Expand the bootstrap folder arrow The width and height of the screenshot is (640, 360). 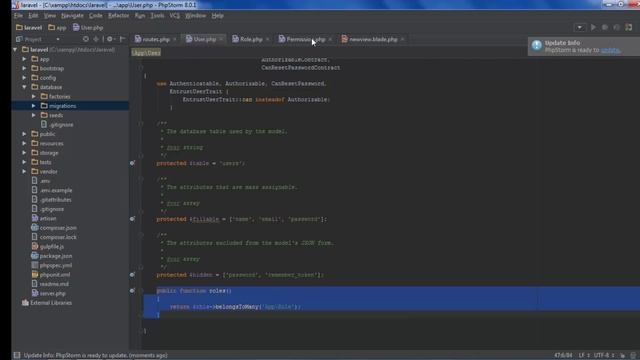coord(24,68)
